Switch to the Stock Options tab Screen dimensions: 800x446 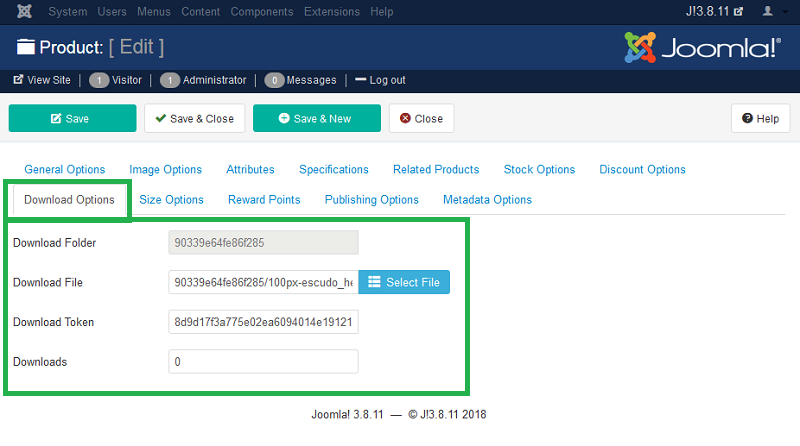click(539, 170)
